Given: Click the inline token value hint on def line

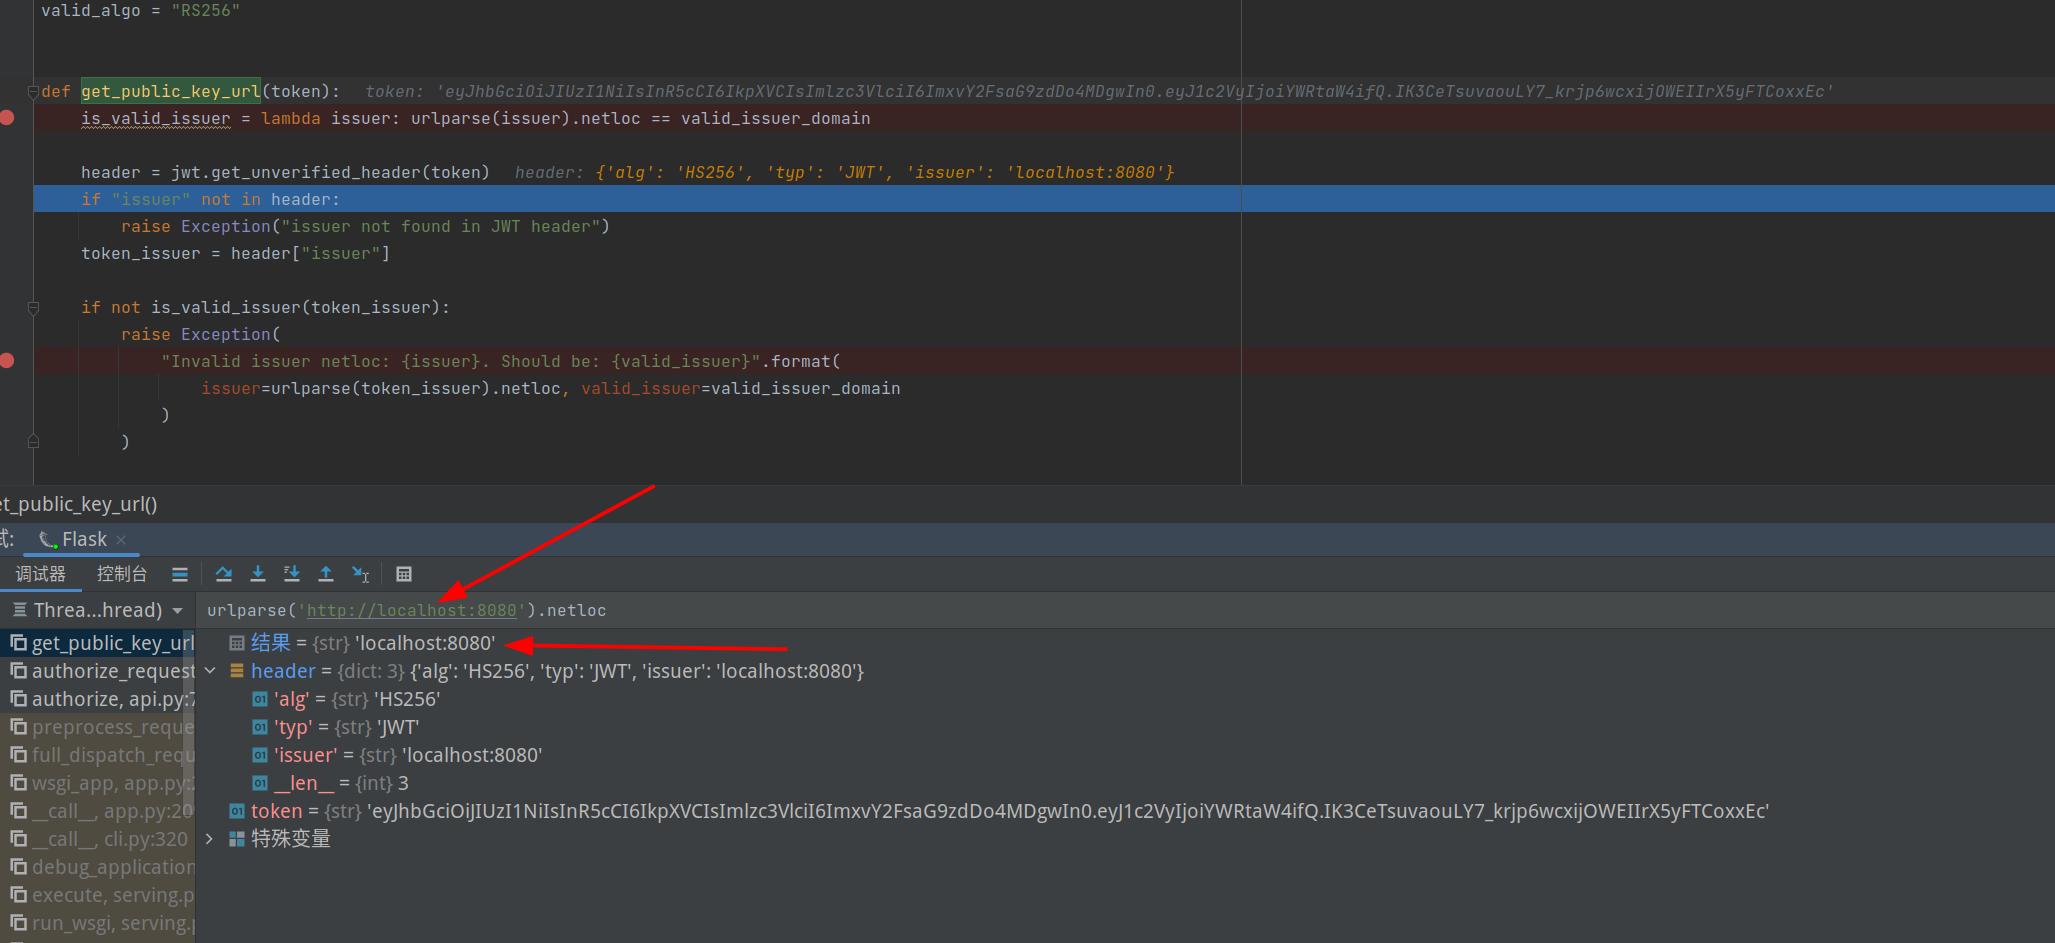Looking at the screenshot, I should tap(1100, 91).
